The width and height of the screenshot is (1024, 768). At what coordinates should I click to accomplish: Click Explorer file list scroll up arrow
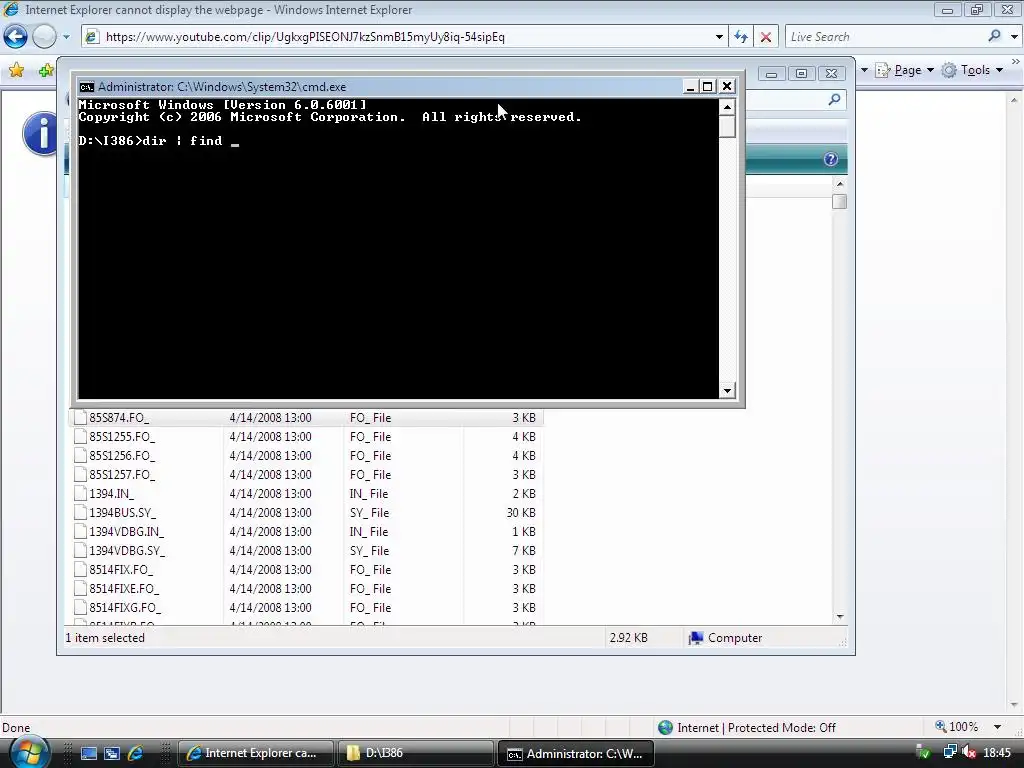tap(840, 184)
